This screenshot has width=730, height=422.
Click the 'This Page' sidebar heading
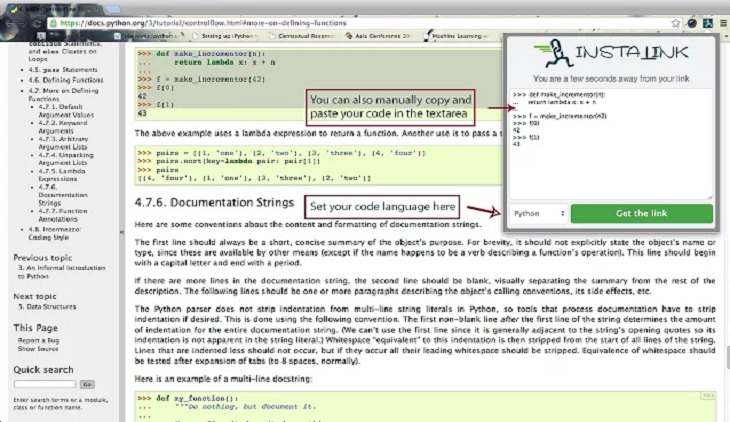[35, 328]
